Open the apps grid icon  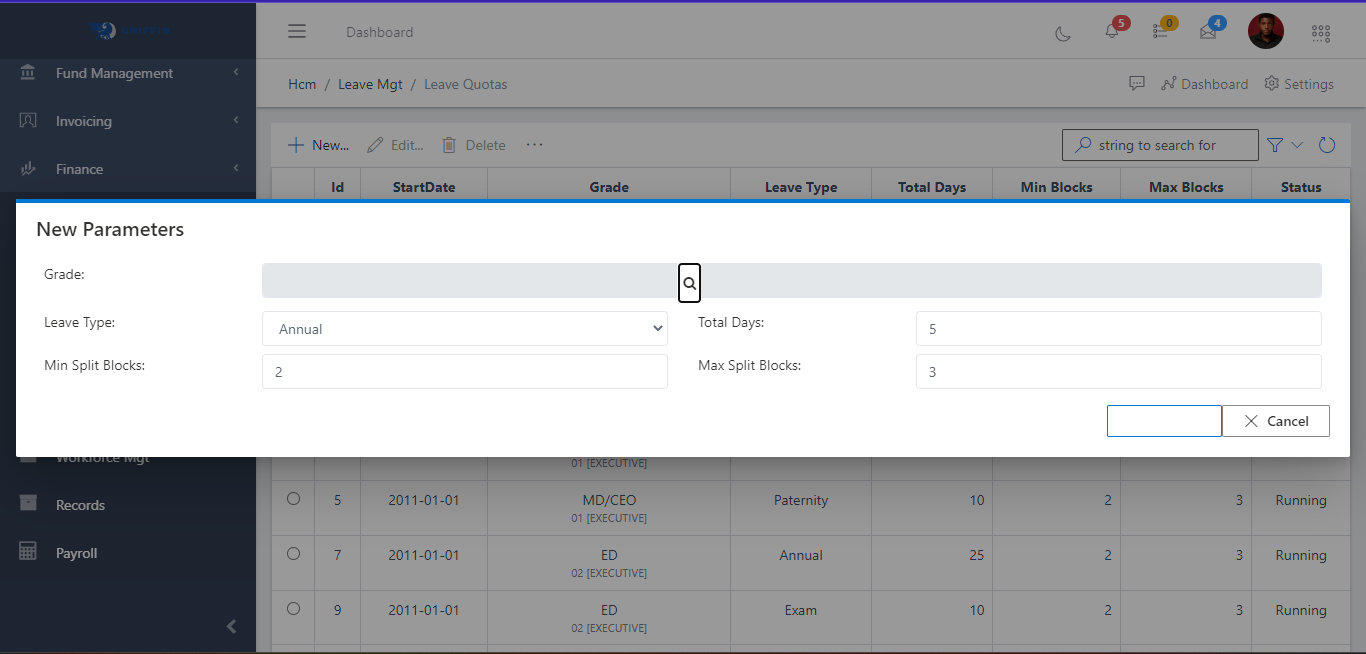(1321, 33)
